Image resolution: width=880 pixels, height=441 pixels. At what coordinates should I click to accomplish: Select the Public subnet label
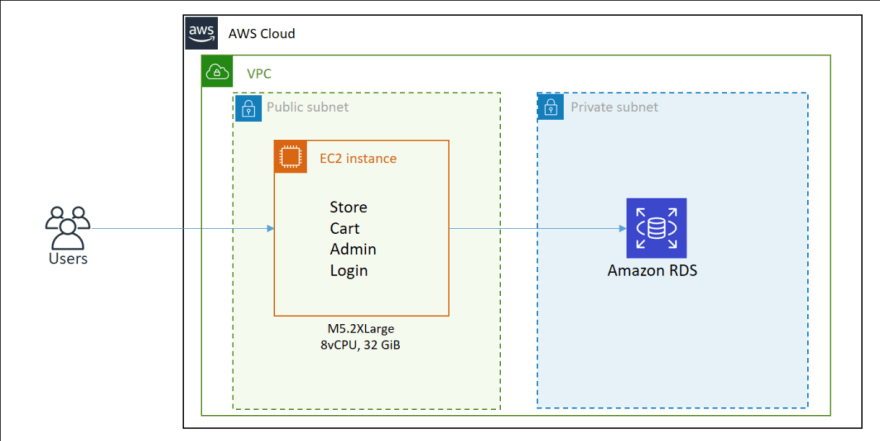point(308,107)
